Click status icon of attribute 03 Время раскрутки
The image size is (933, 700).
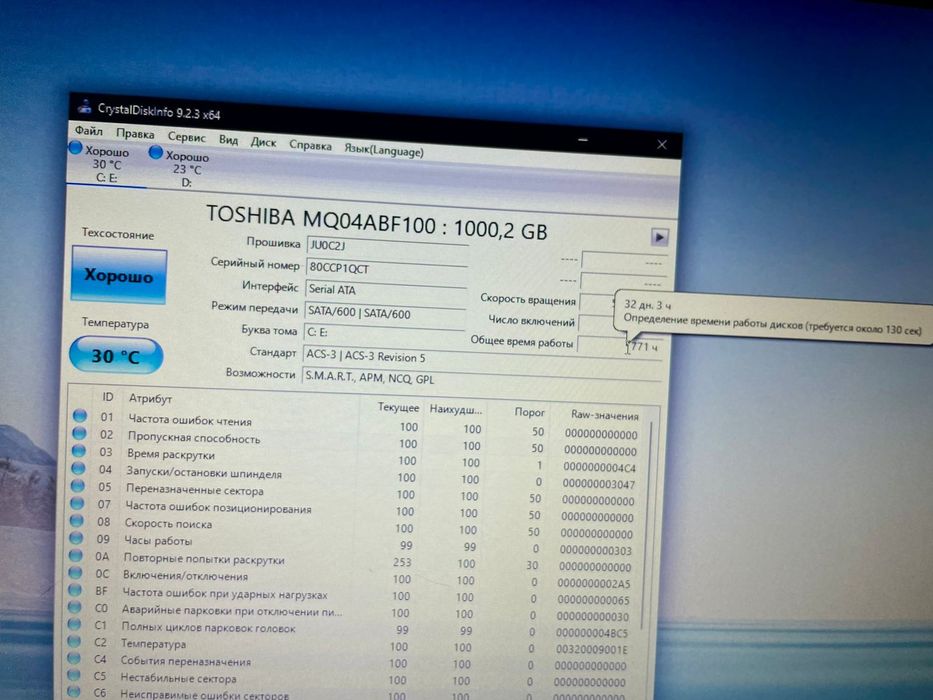click(x=79, y=451)
